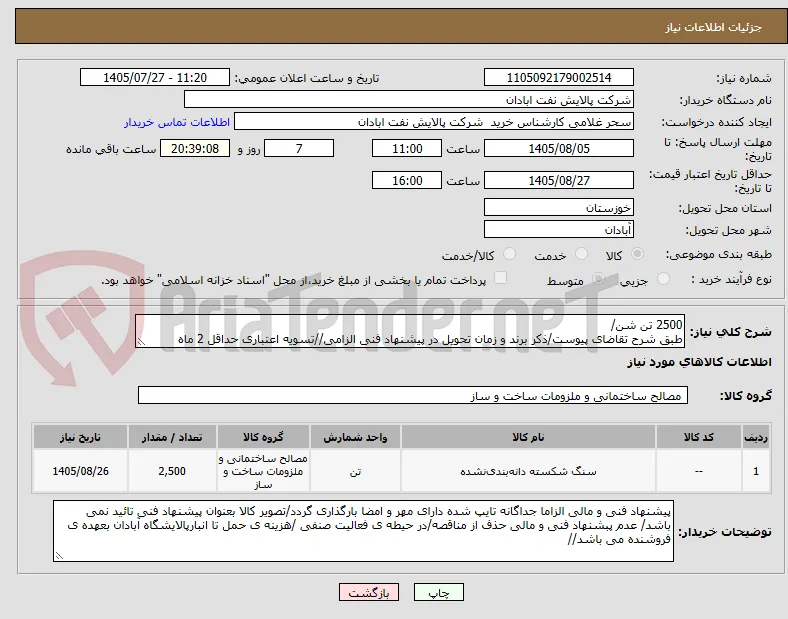Click the نام کالا column header
Screen dimensions: 788x619
(528, 437)
